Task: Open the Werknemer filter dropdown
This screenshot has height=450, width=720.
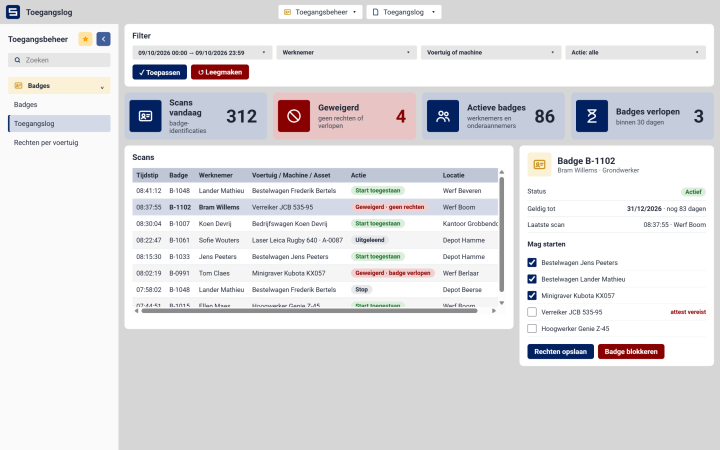Action: tap(347, 52)
